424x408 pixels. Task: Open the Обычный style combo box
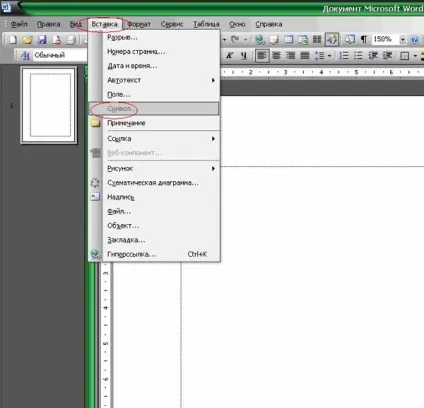[x=60, y=55]
